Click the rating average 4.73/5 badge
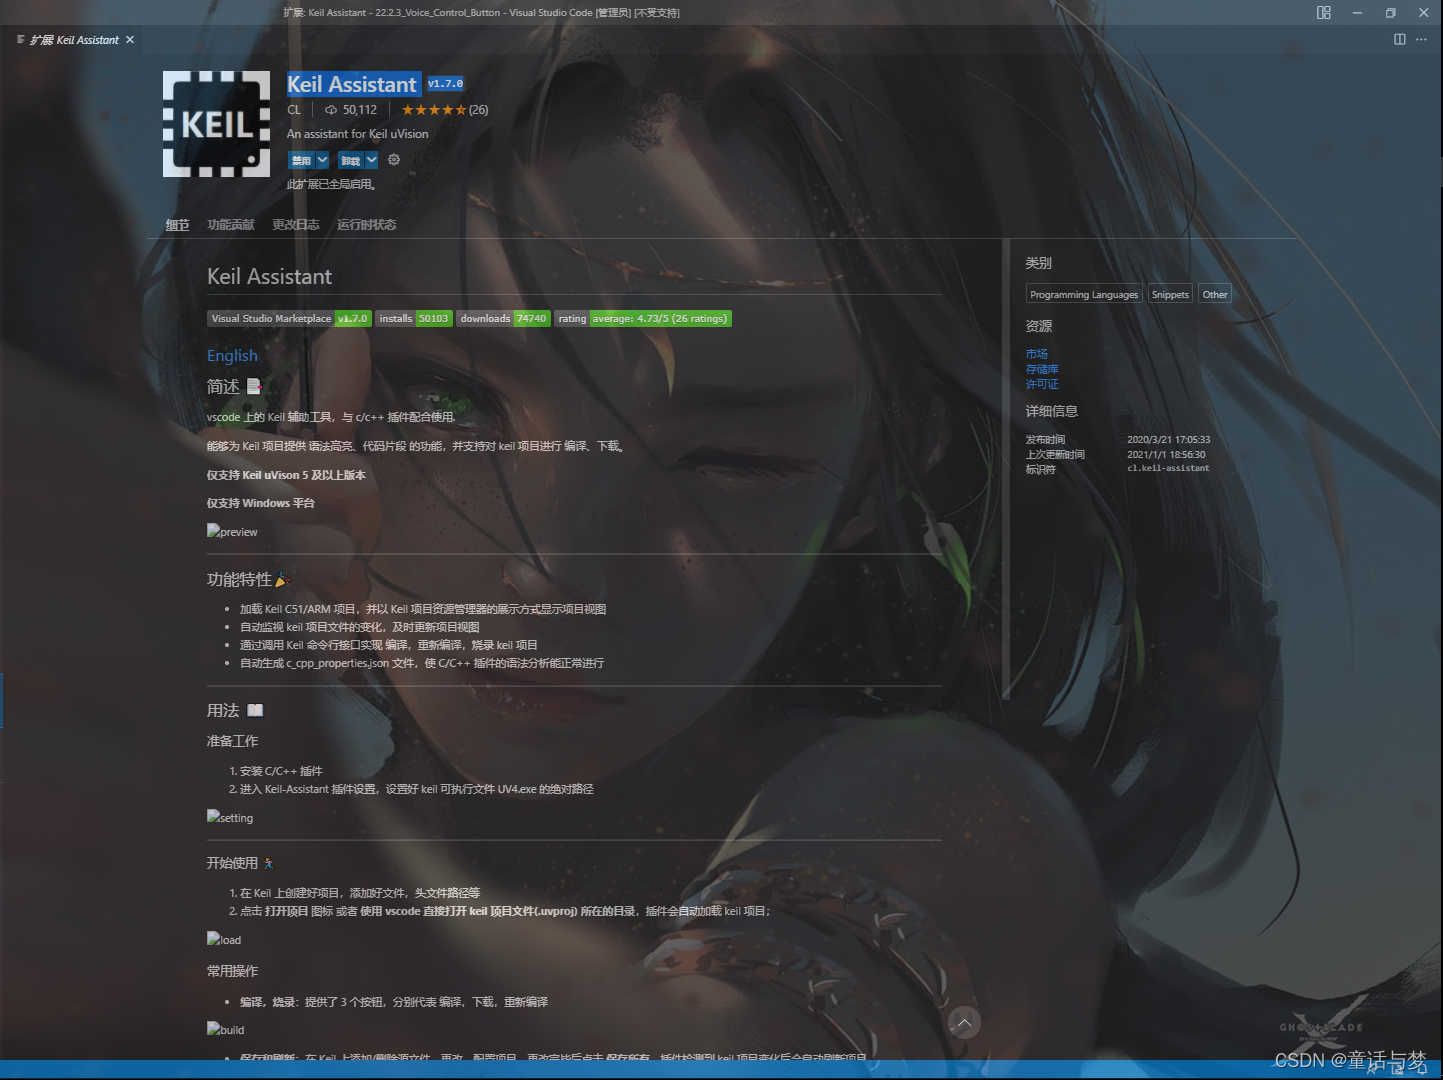This screenshot has width=1443, height=1080. 643,319
